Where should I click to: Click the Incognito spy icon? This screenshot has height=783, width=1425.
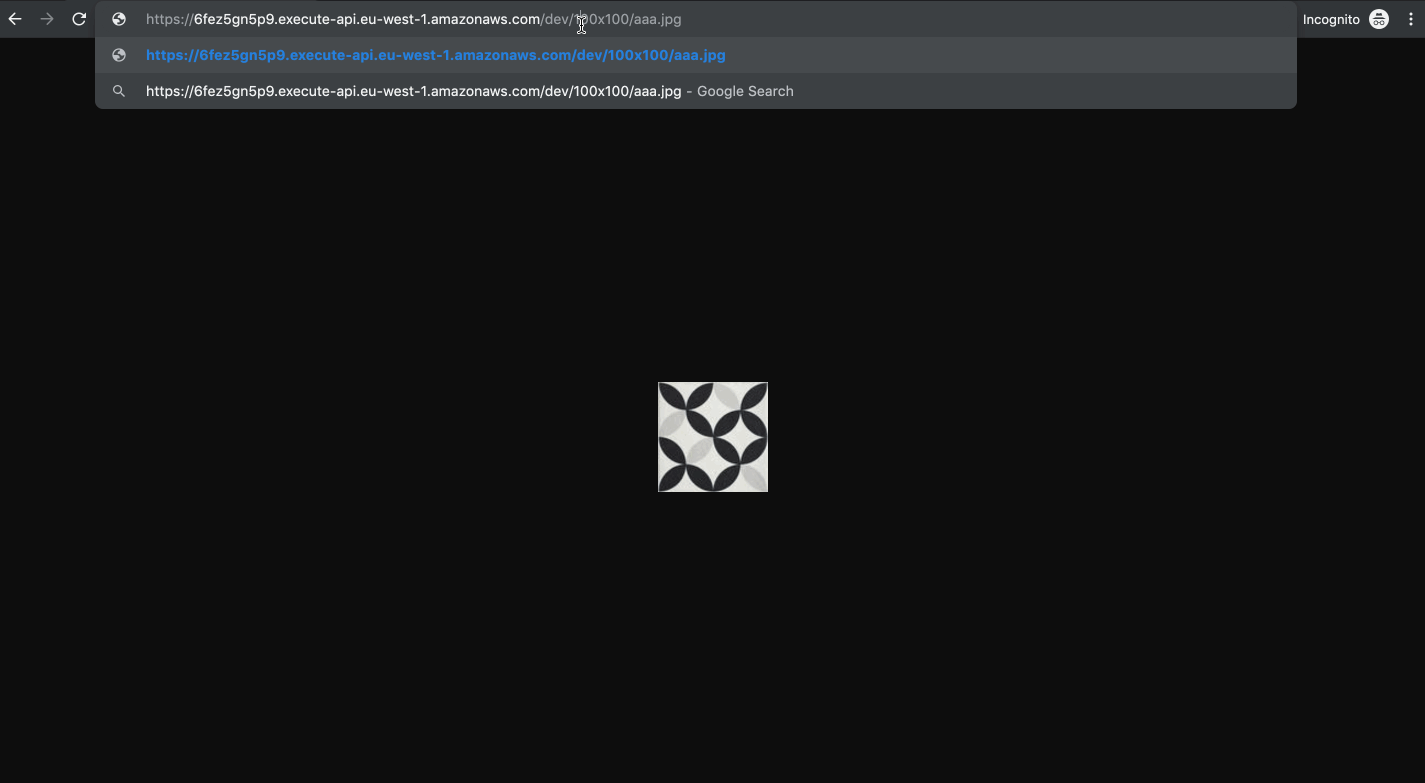click(1379, 19)
